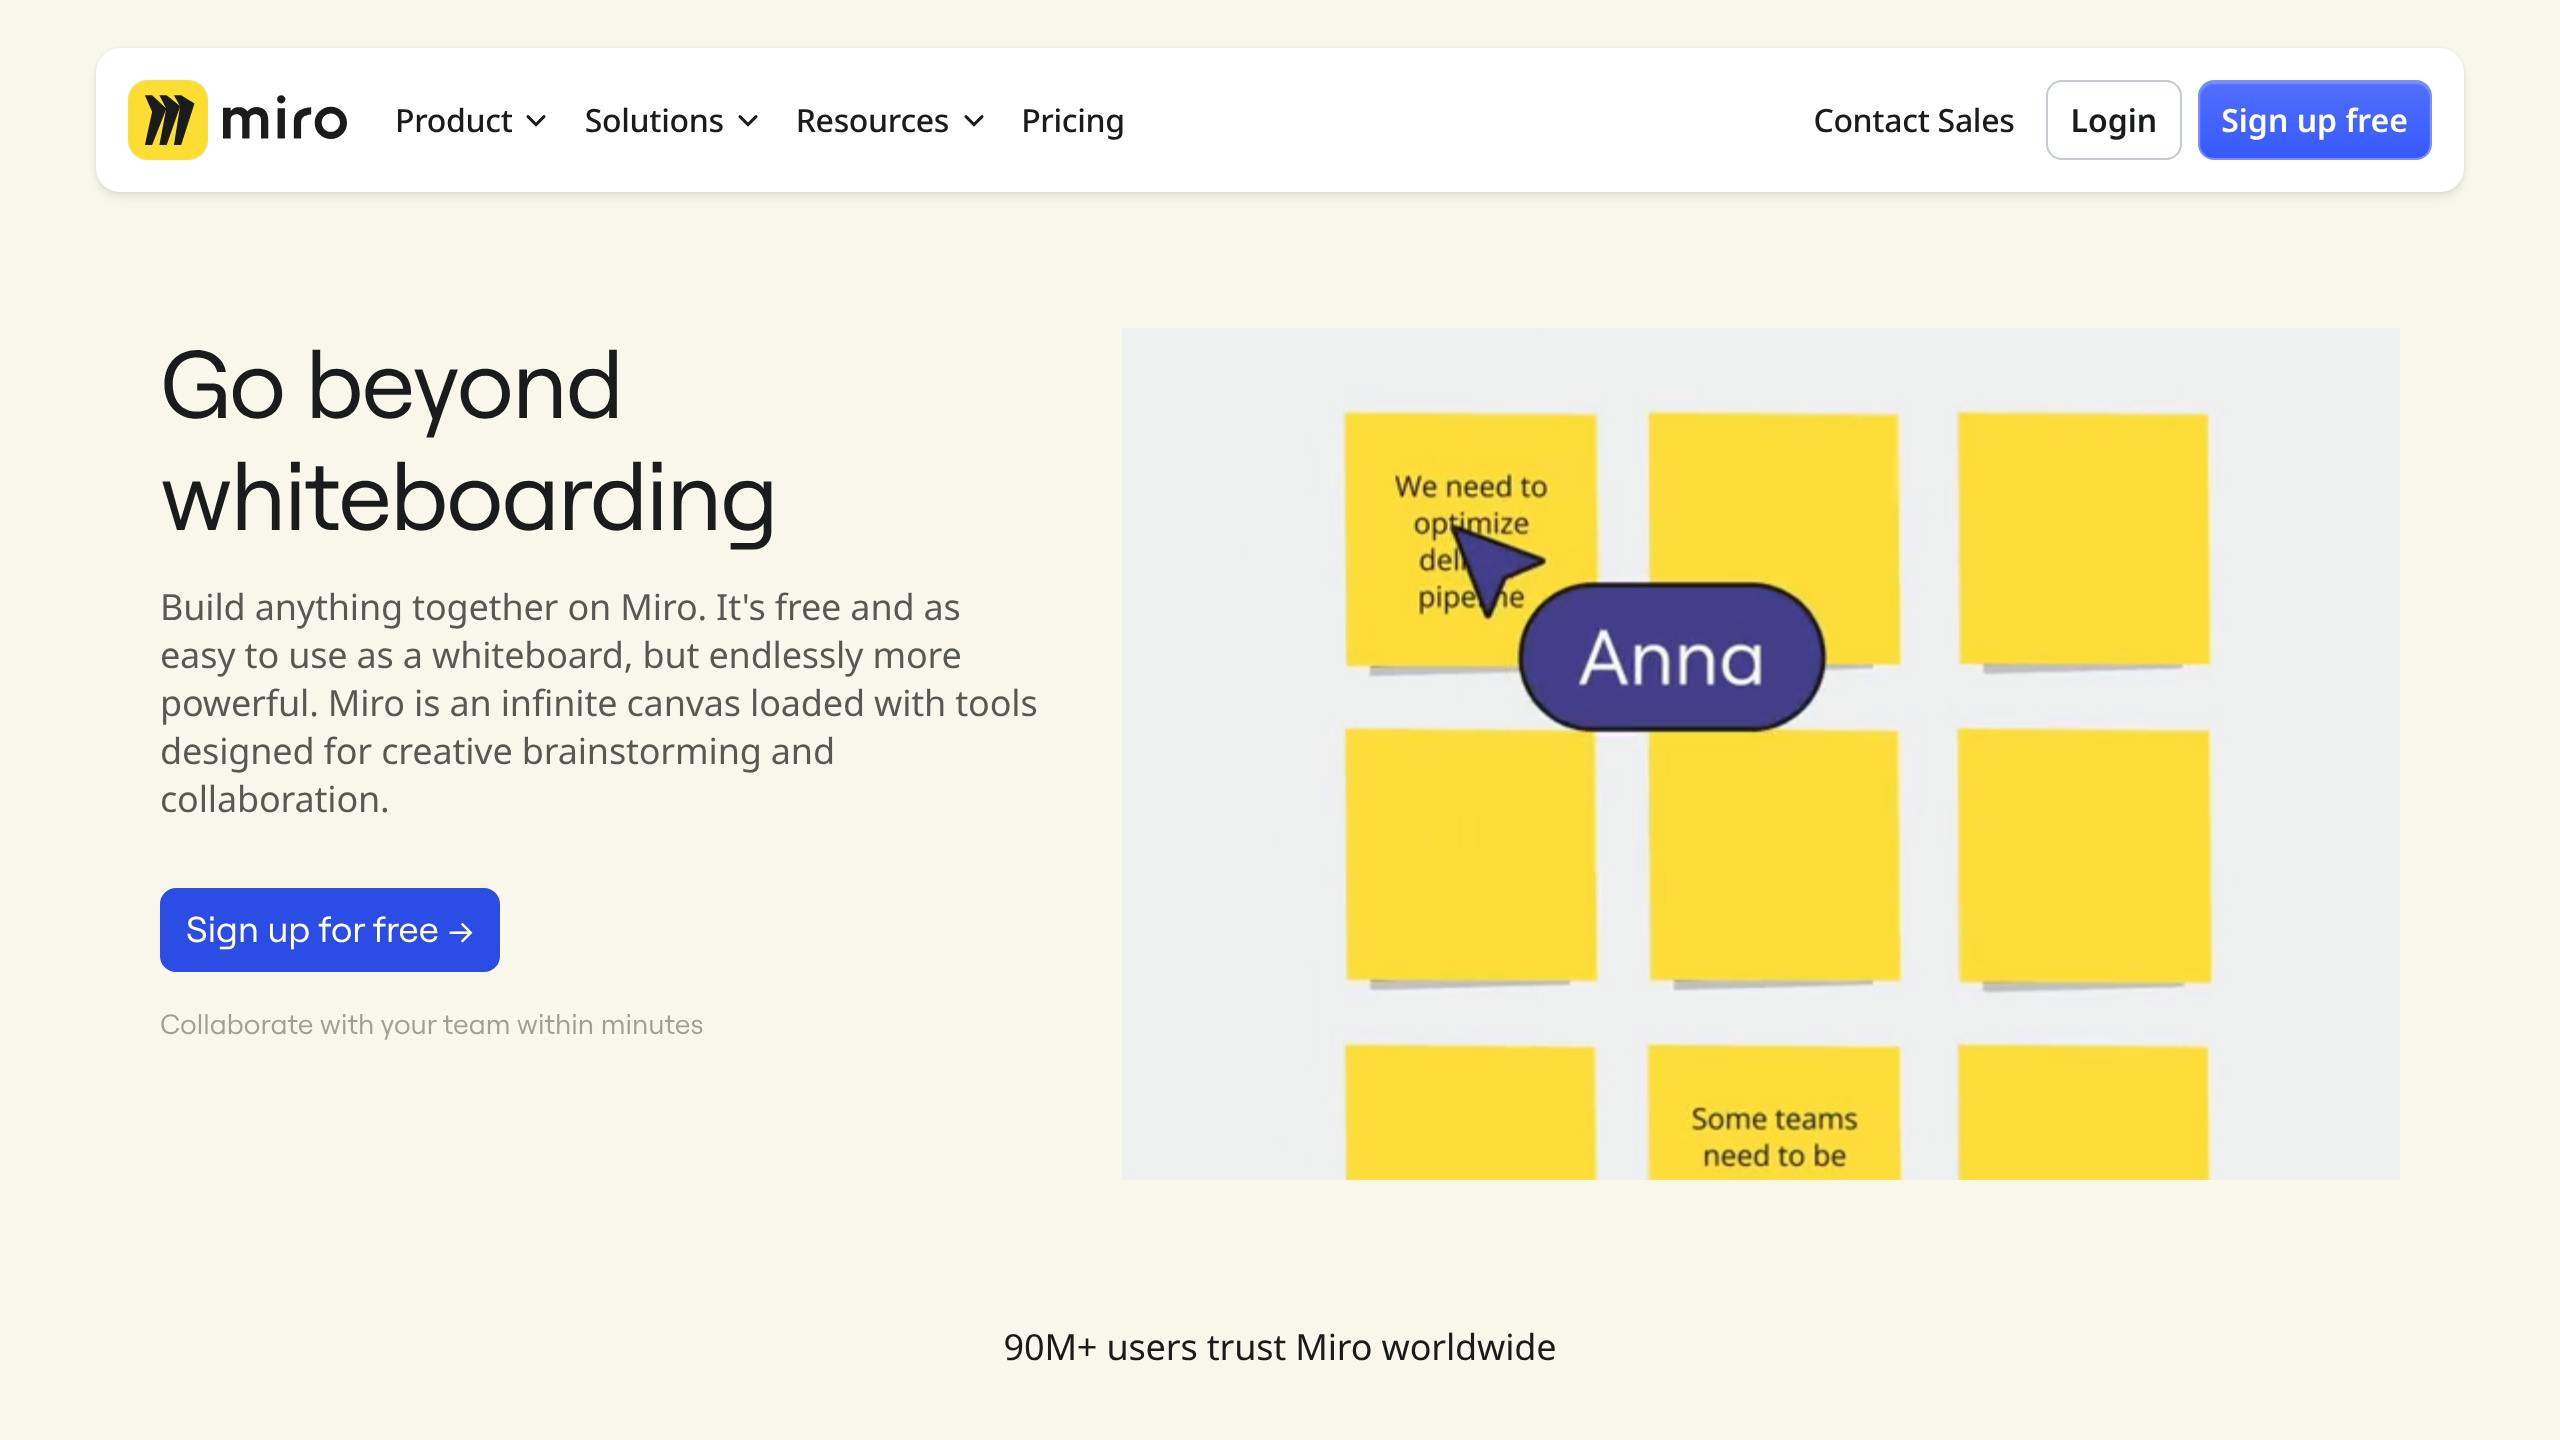Click the Anna cursor name label
Screen dimensions: 2560x1440
click(1671, 658)
